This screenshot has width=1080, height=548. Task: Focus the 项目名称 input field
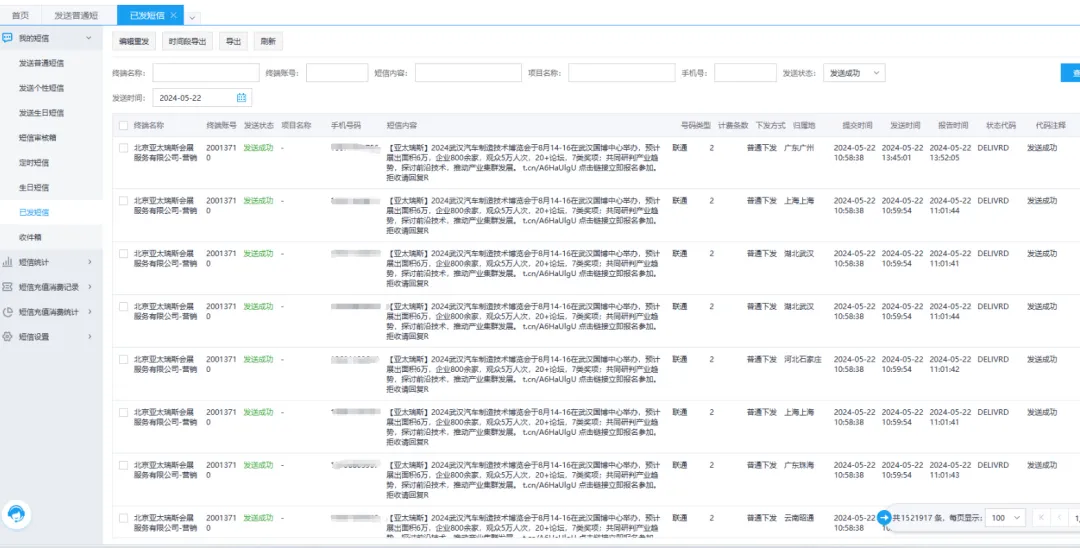click(x=622, y=73)
